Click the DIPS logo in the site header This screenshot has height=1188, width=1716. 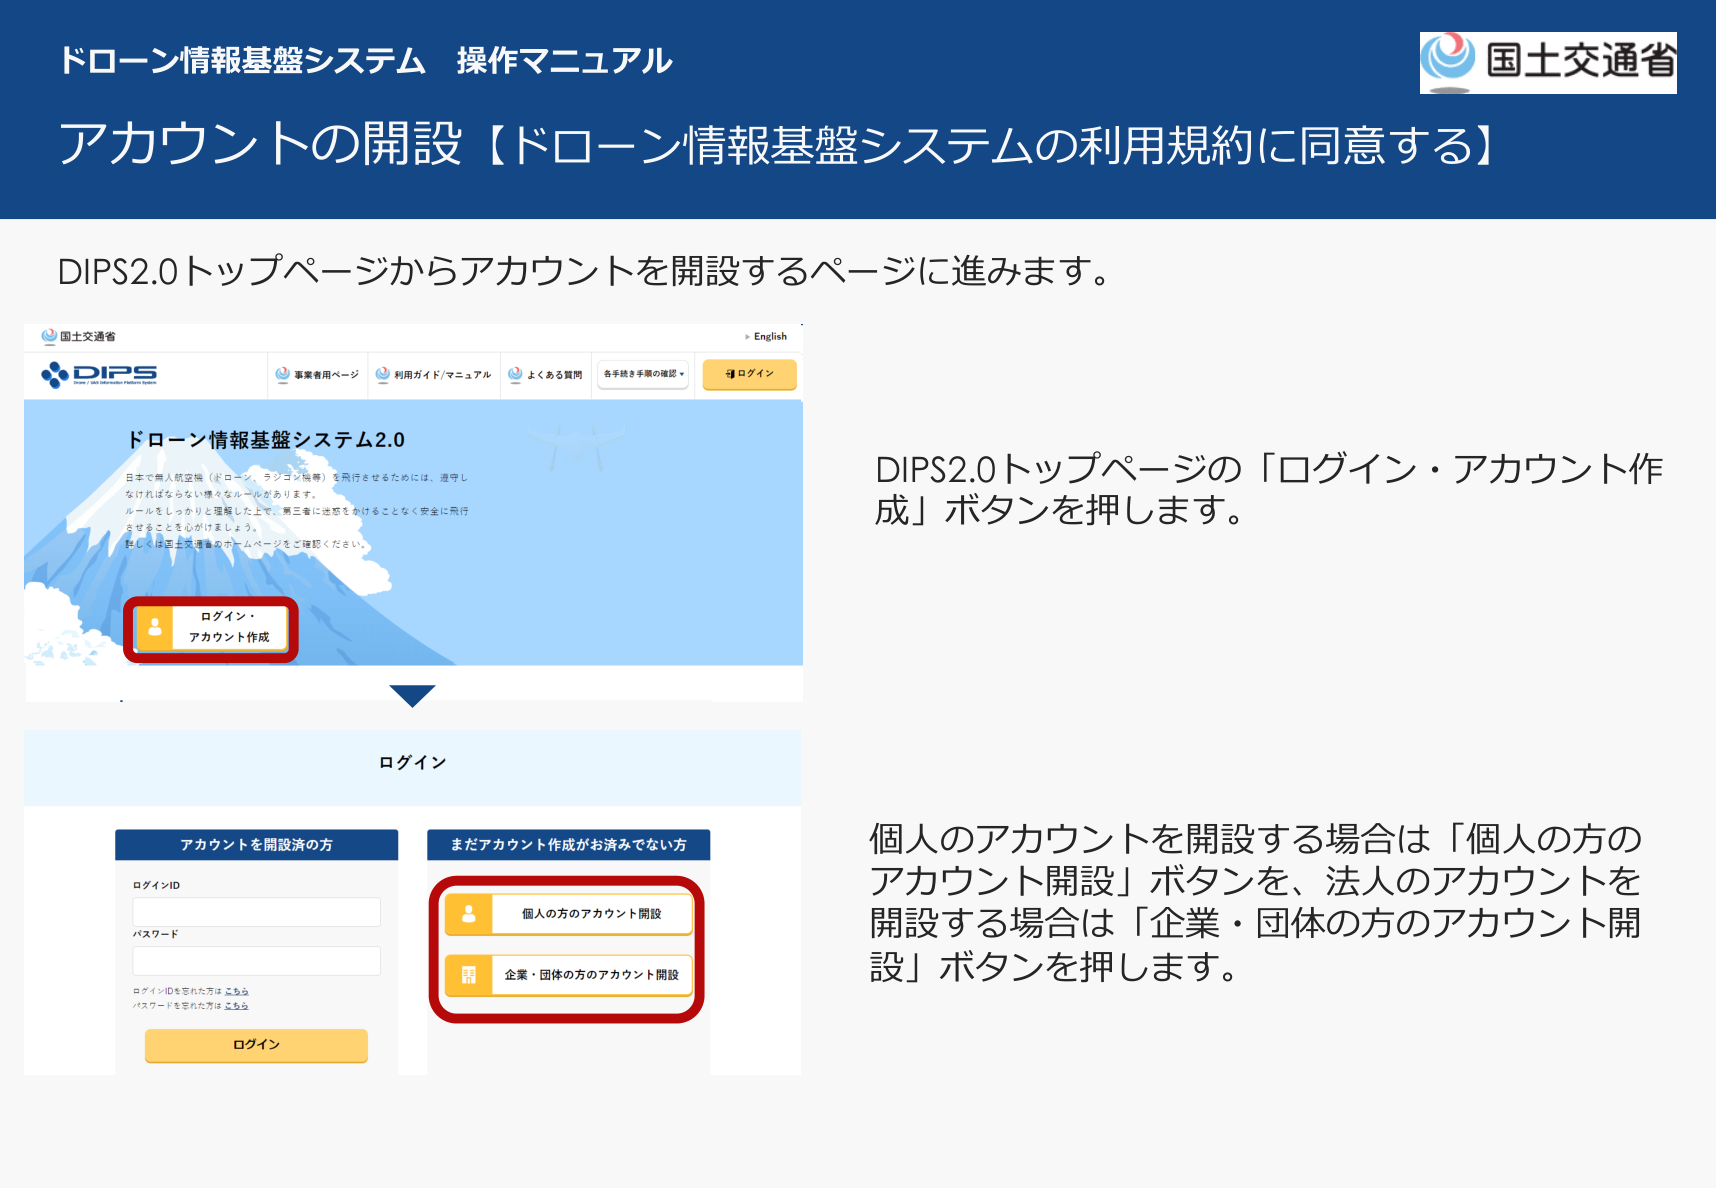[x=99, y=375]
